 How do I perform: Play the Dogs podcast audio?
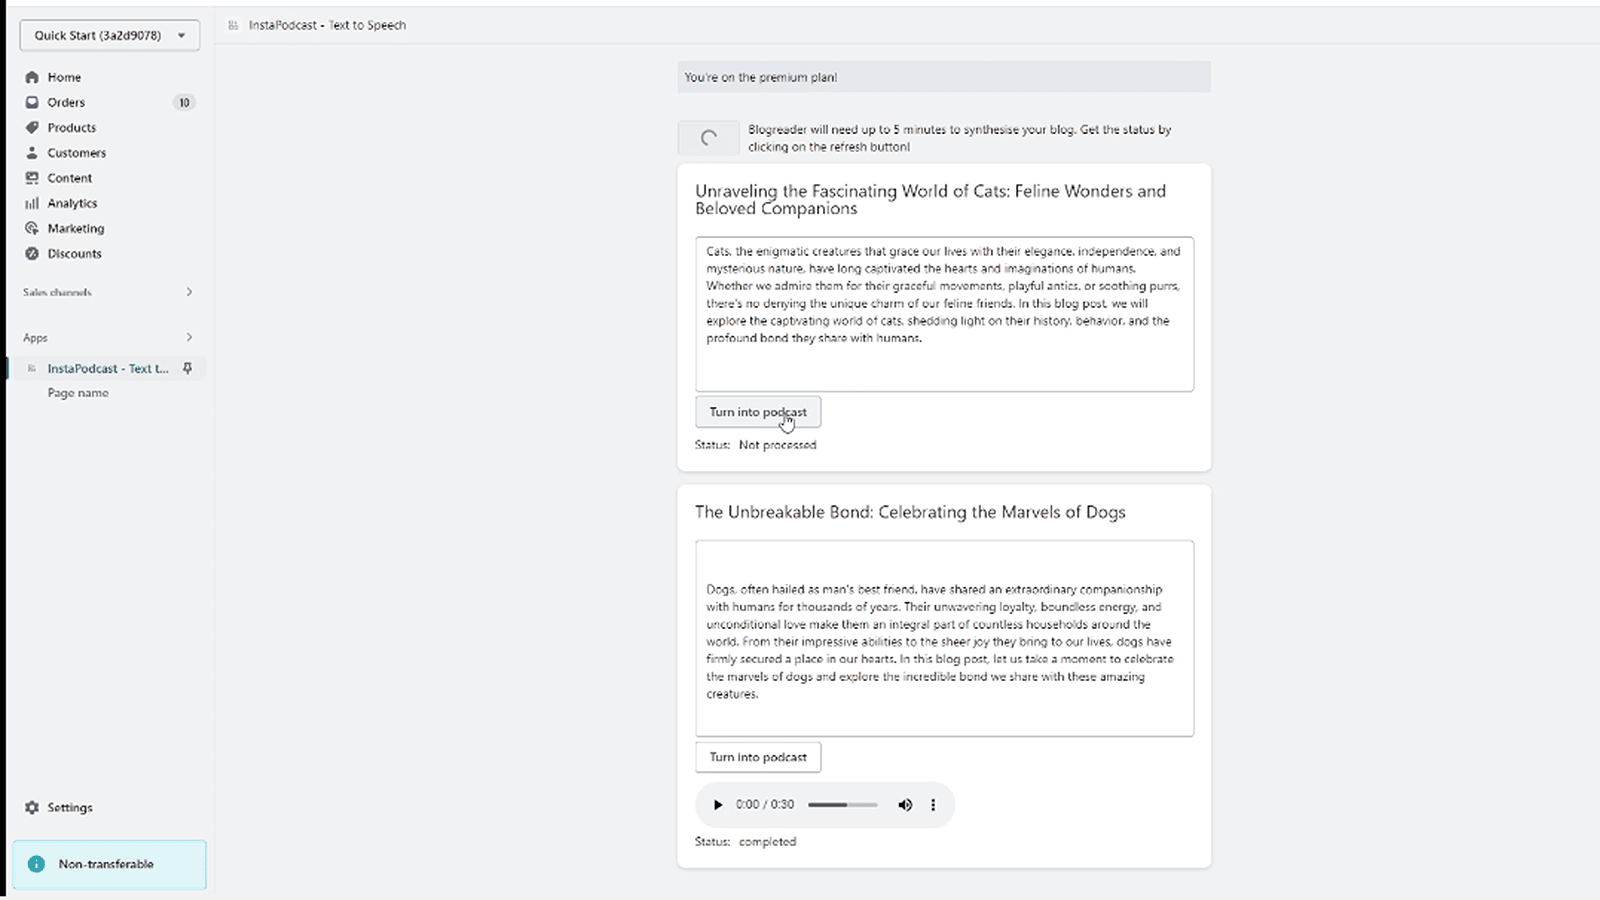click(717, 805)
